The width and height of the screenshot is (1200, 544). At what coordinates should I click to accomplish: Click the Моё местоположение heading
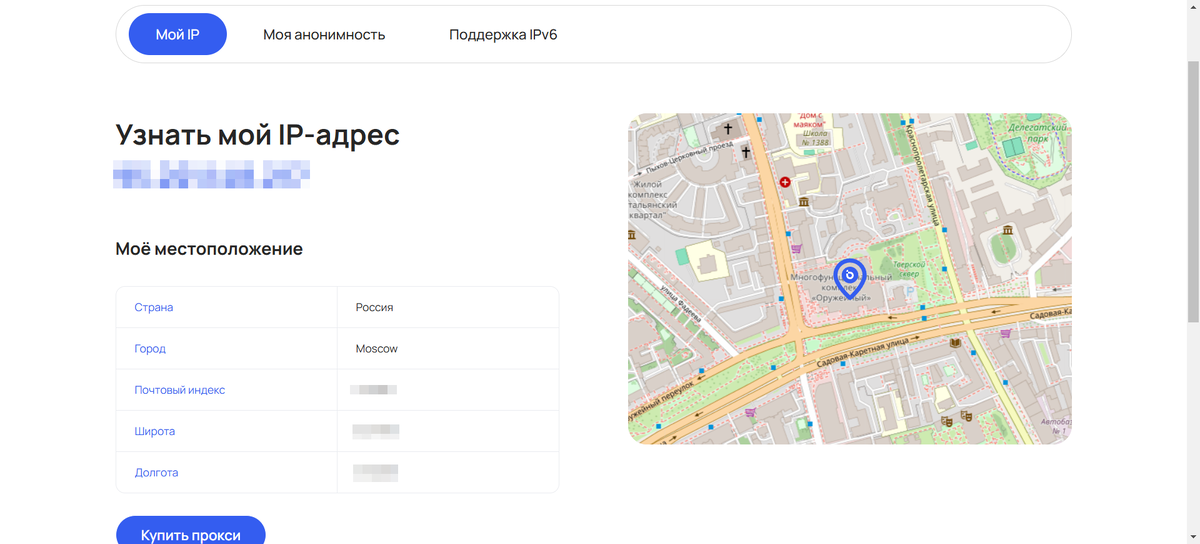click(209, 248)
